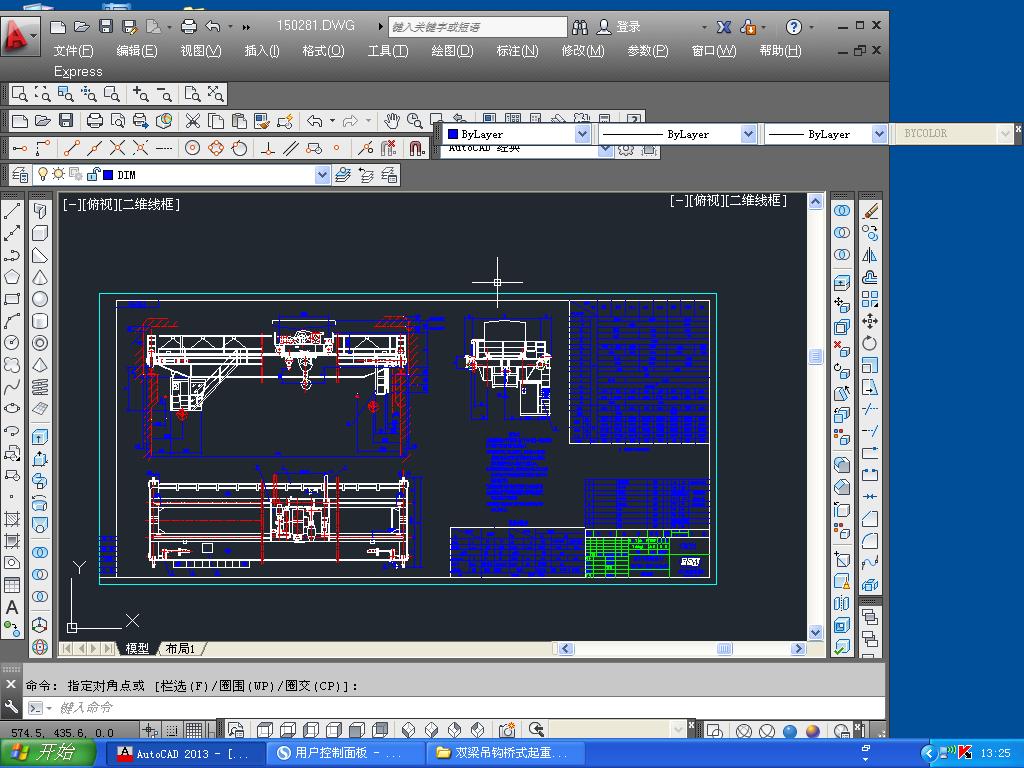
Task: Open the ByLayer color dropdown
Action: 582,134
